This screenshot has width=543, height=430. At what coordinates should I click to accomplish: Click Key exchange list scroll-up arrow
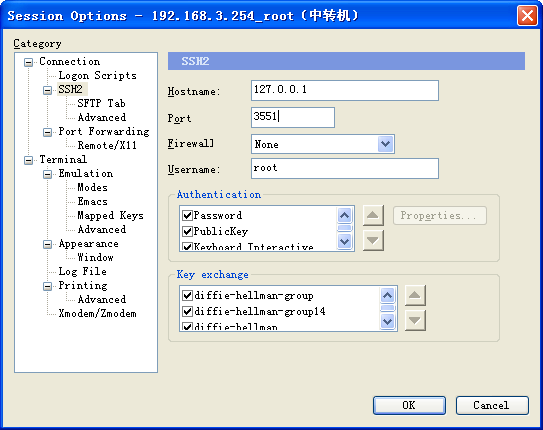[388, 295]
